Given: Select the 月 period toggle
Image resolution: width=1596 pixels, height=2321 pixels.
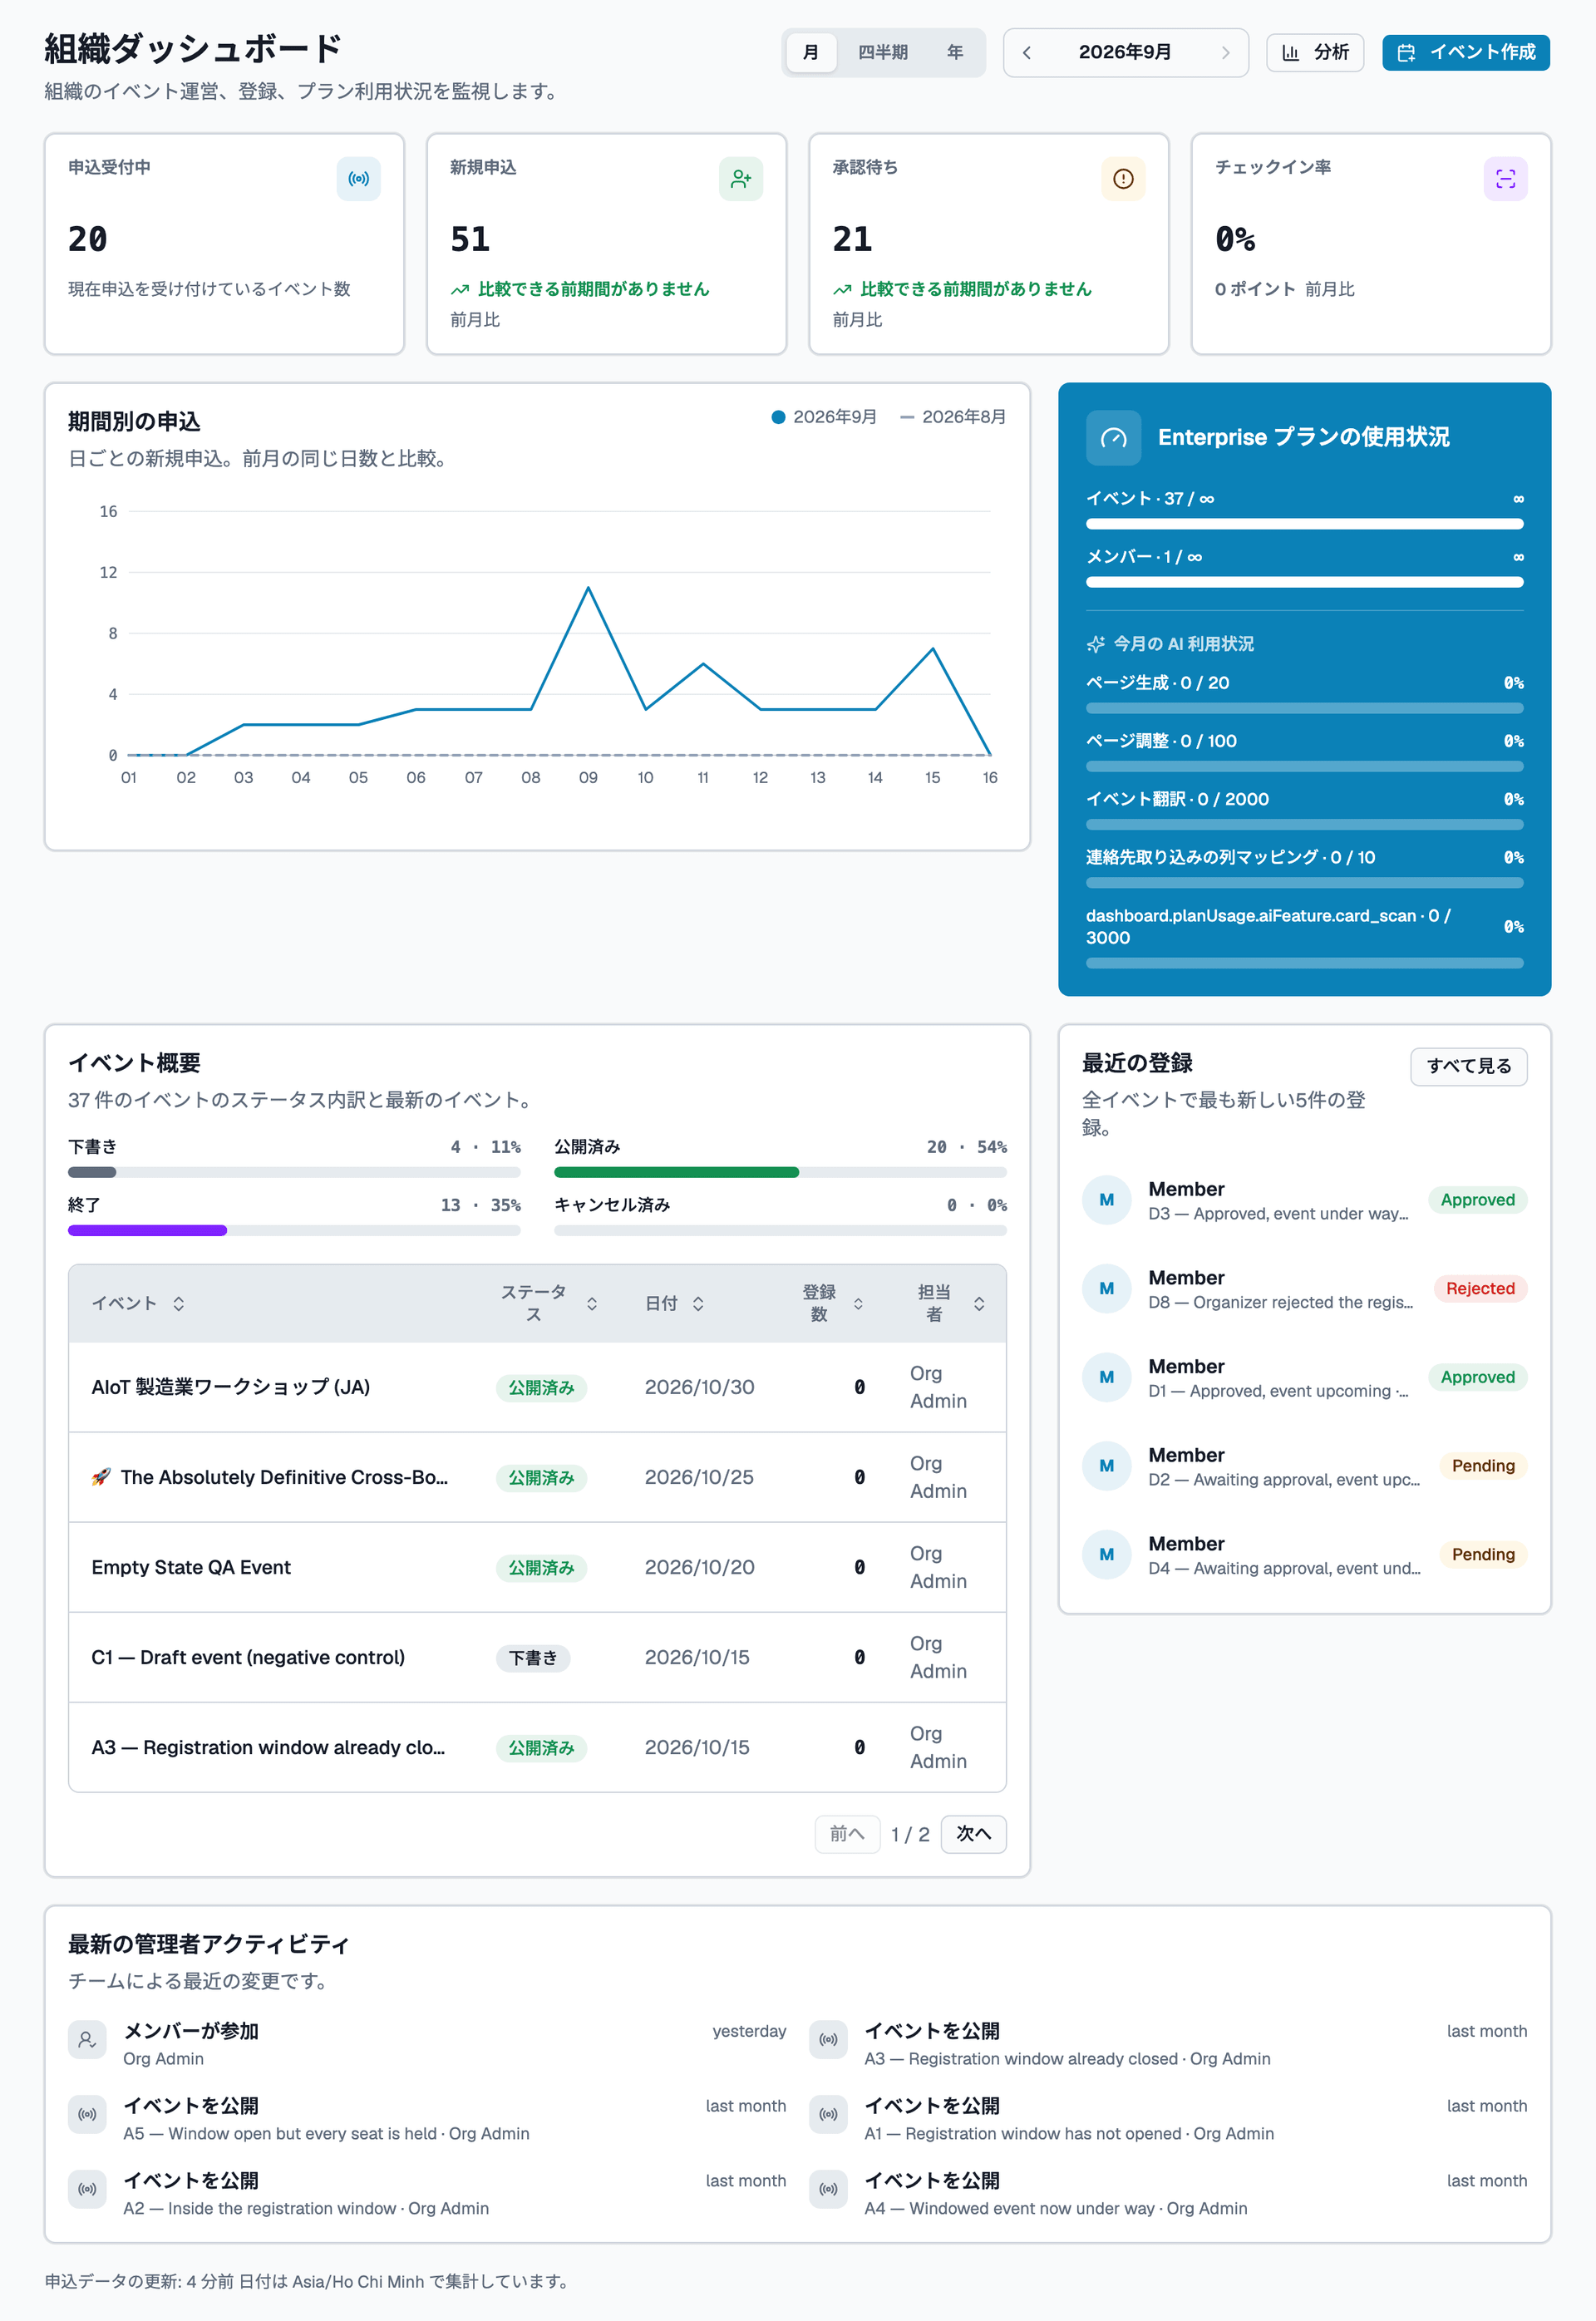Looking at the screenshot, I should 810,52.
